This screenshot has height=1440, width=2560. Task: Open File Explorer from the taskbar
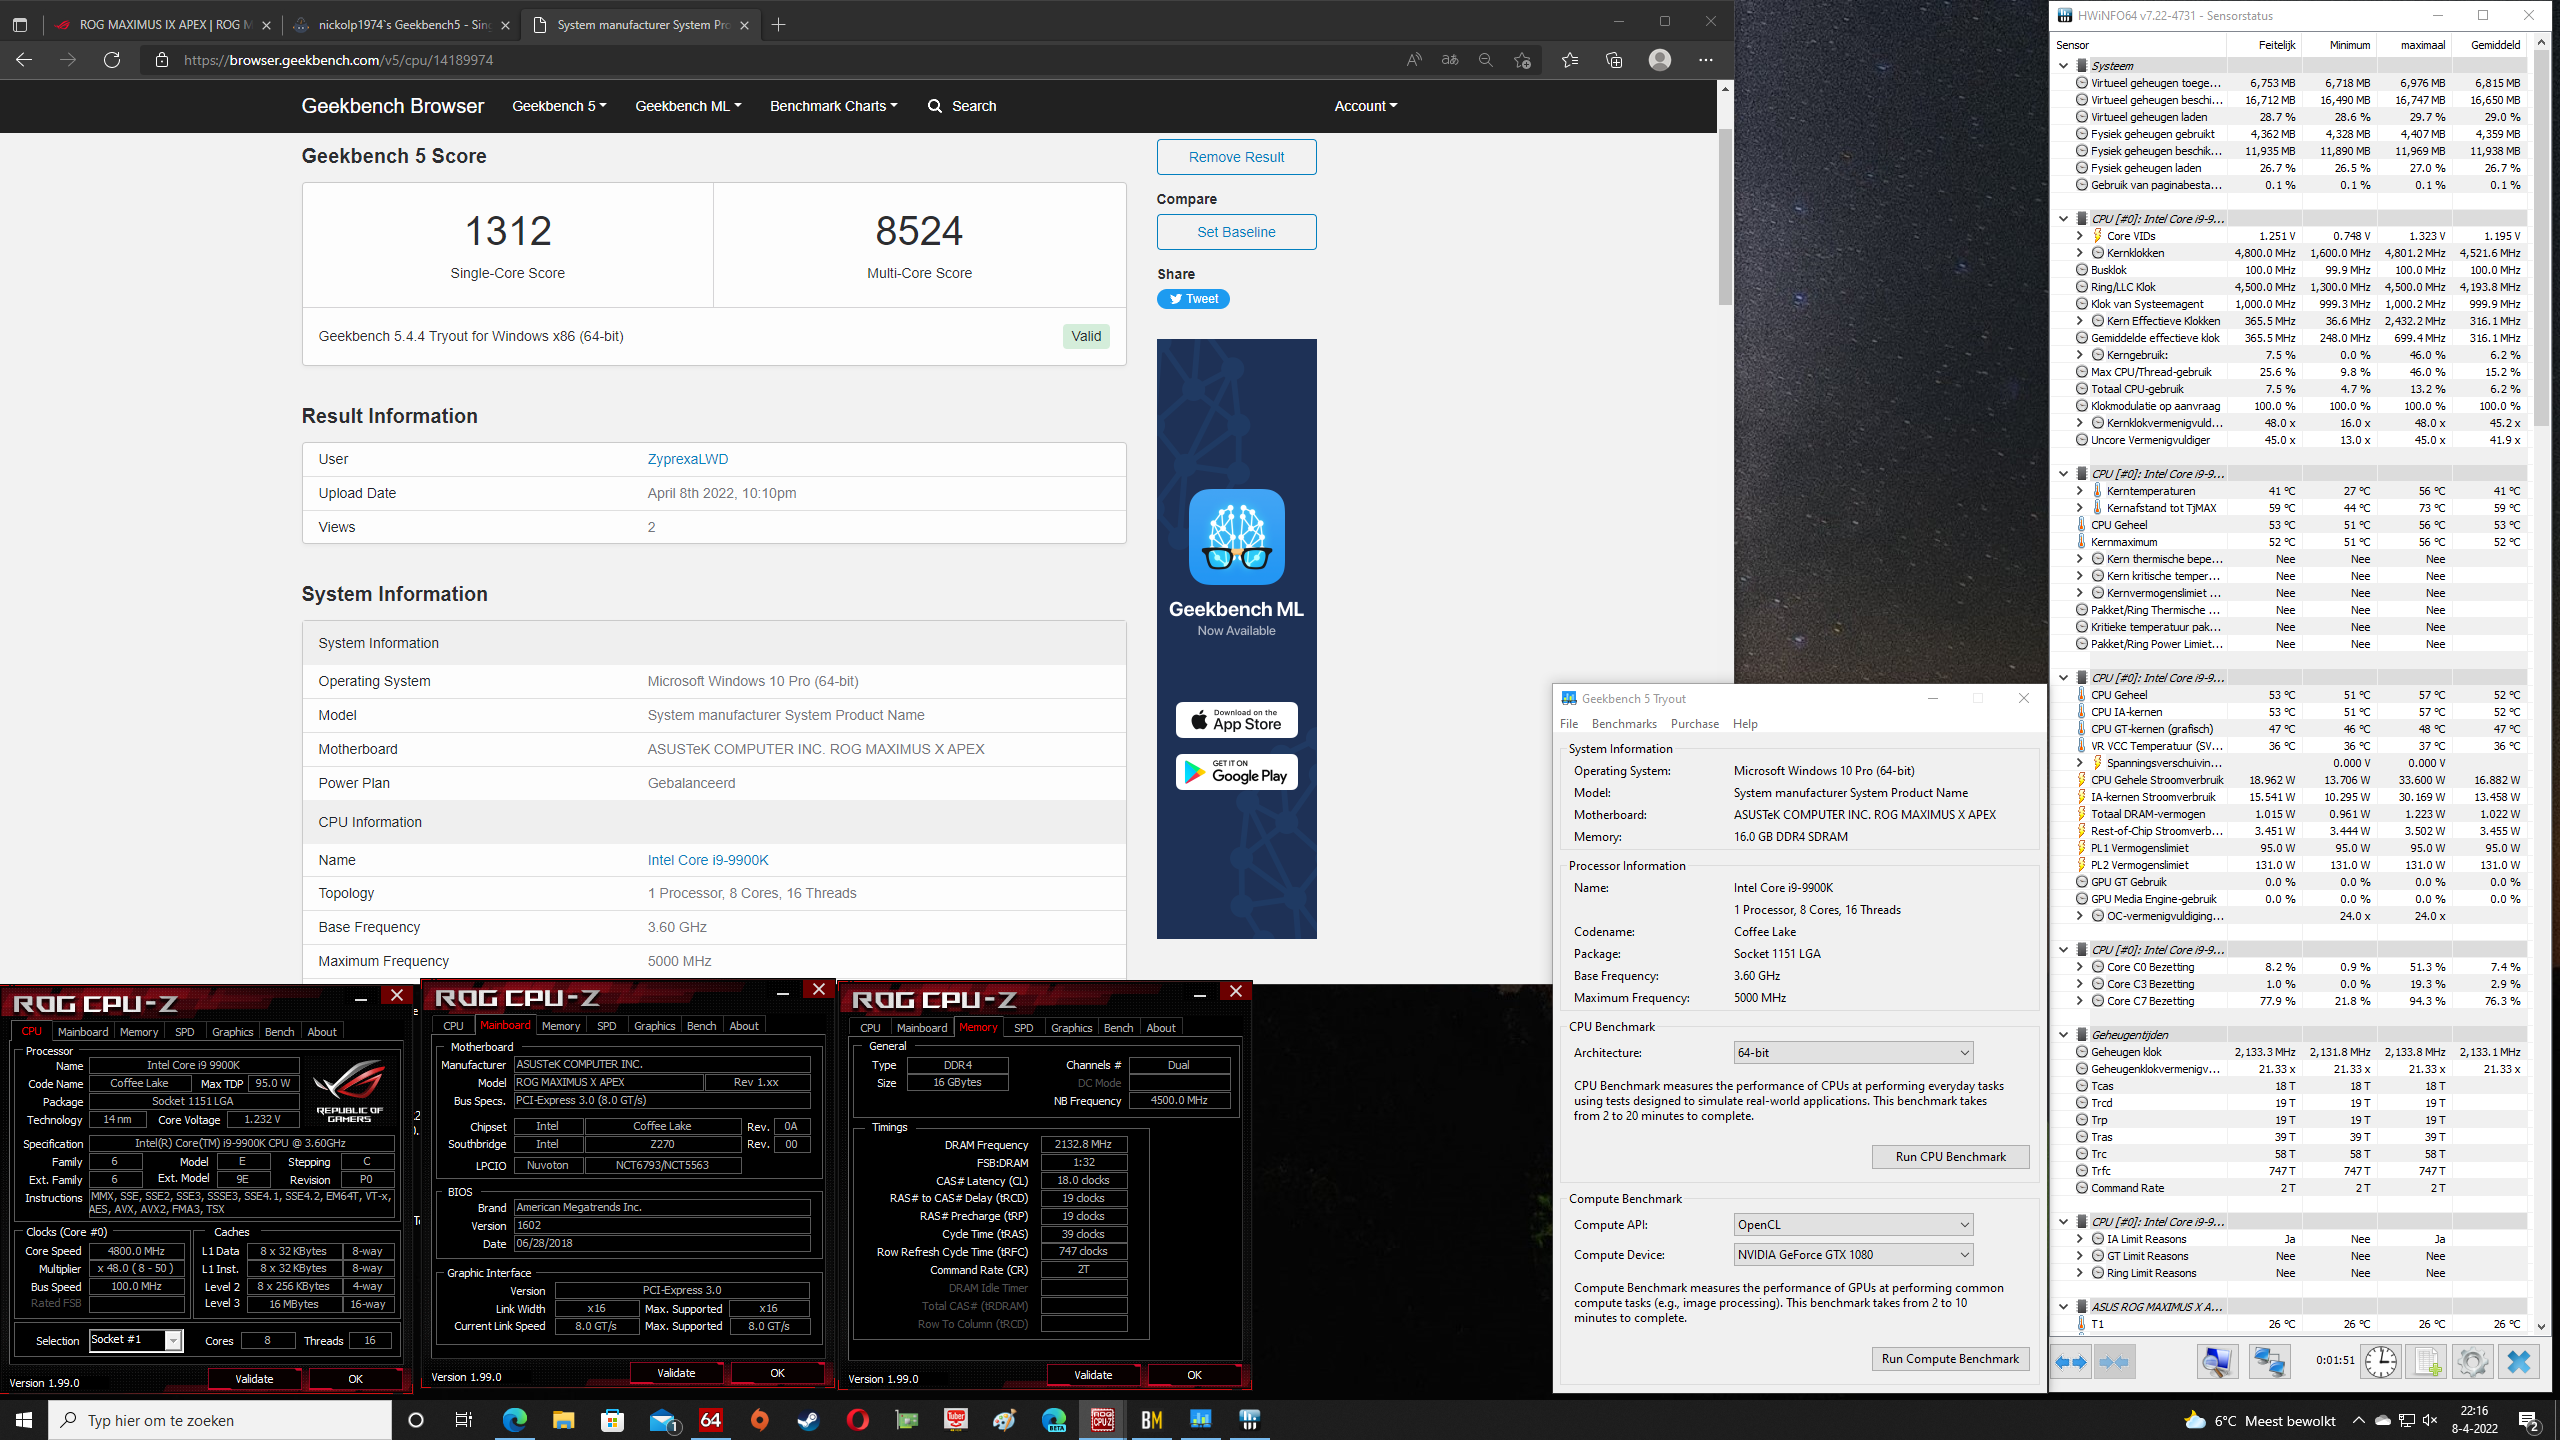tap(563, 1420)
